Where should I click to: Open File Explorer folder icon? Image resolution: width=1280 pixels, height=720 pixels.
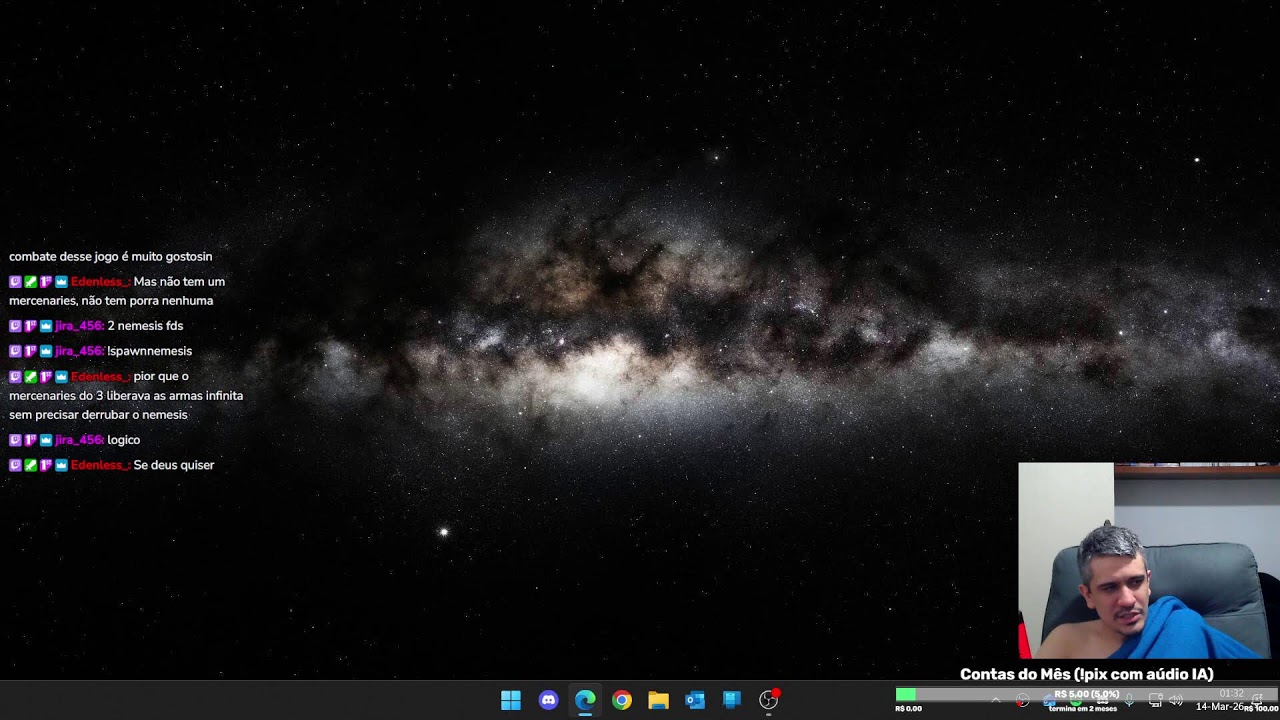(658, 700)
